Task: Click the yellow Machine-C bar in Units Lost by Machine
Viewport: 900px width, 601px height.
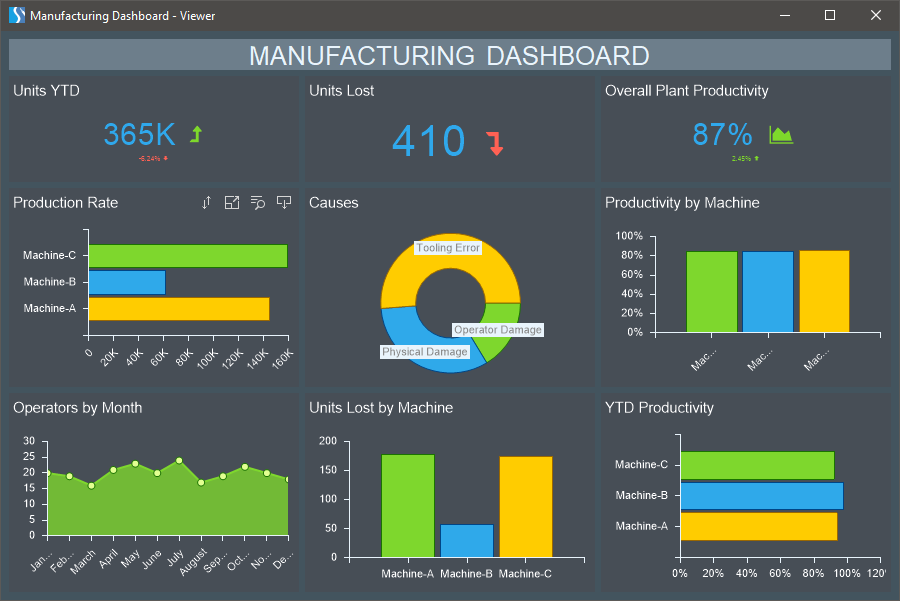Action: (x=526, y=506)
